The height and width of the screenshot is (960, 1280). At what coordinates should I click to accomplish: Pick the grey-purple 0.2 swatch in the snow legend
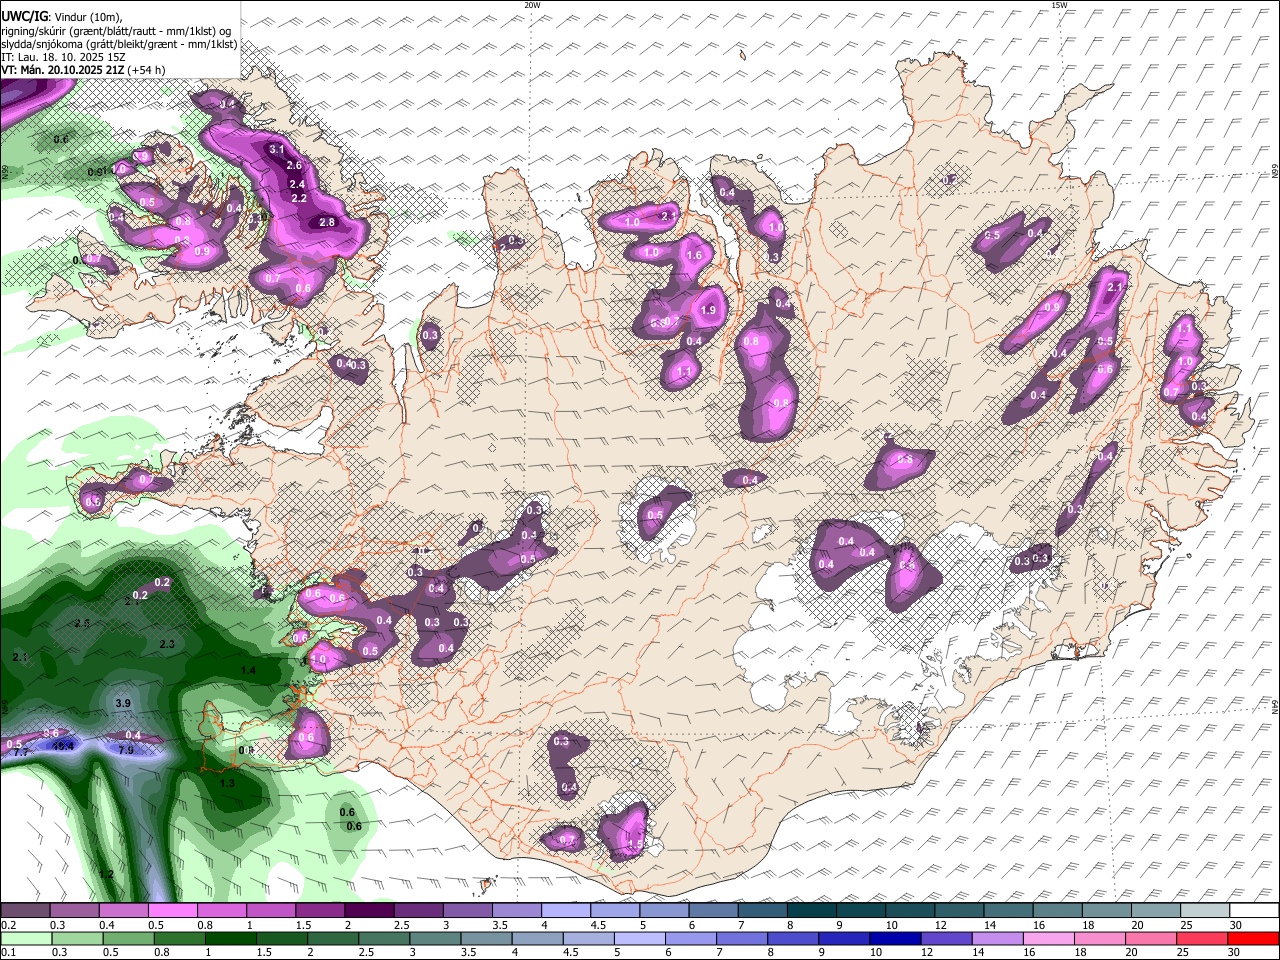(x=24, y=911)
